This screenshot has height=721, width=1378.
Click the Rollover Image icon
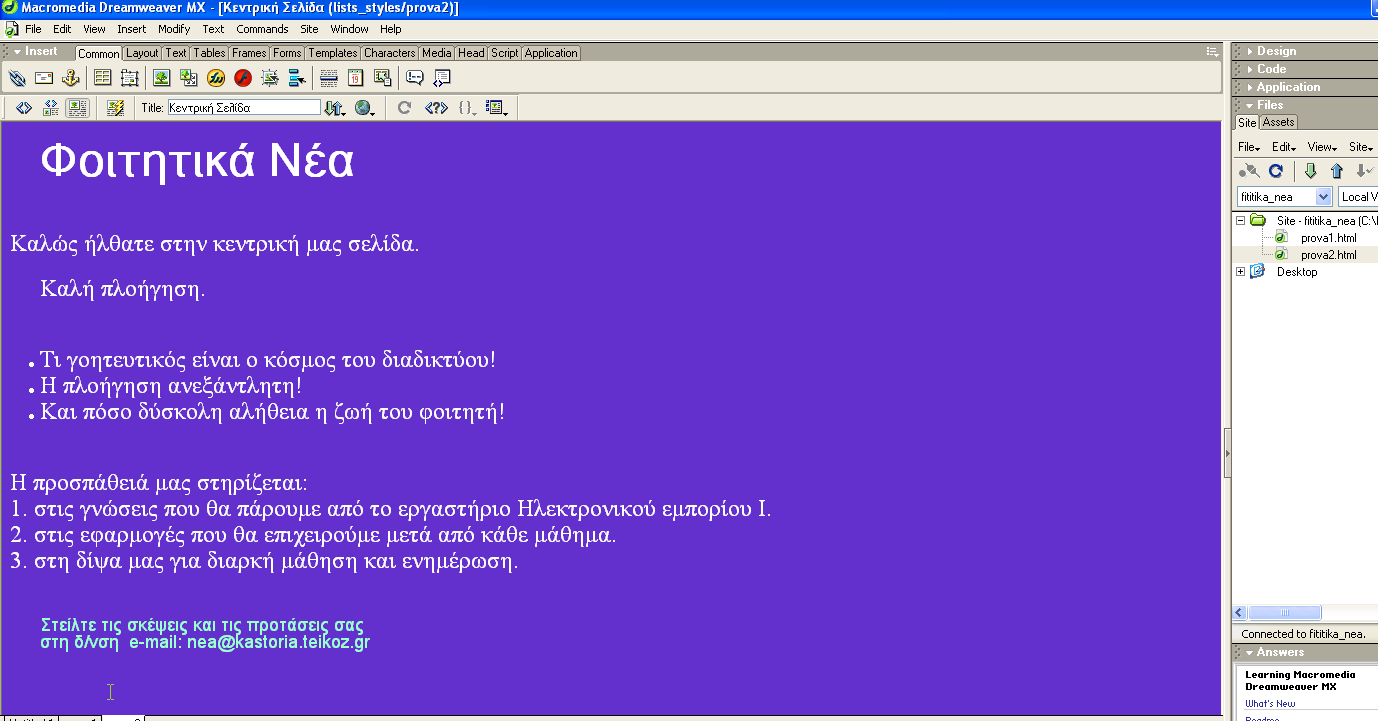click(269, 77)
